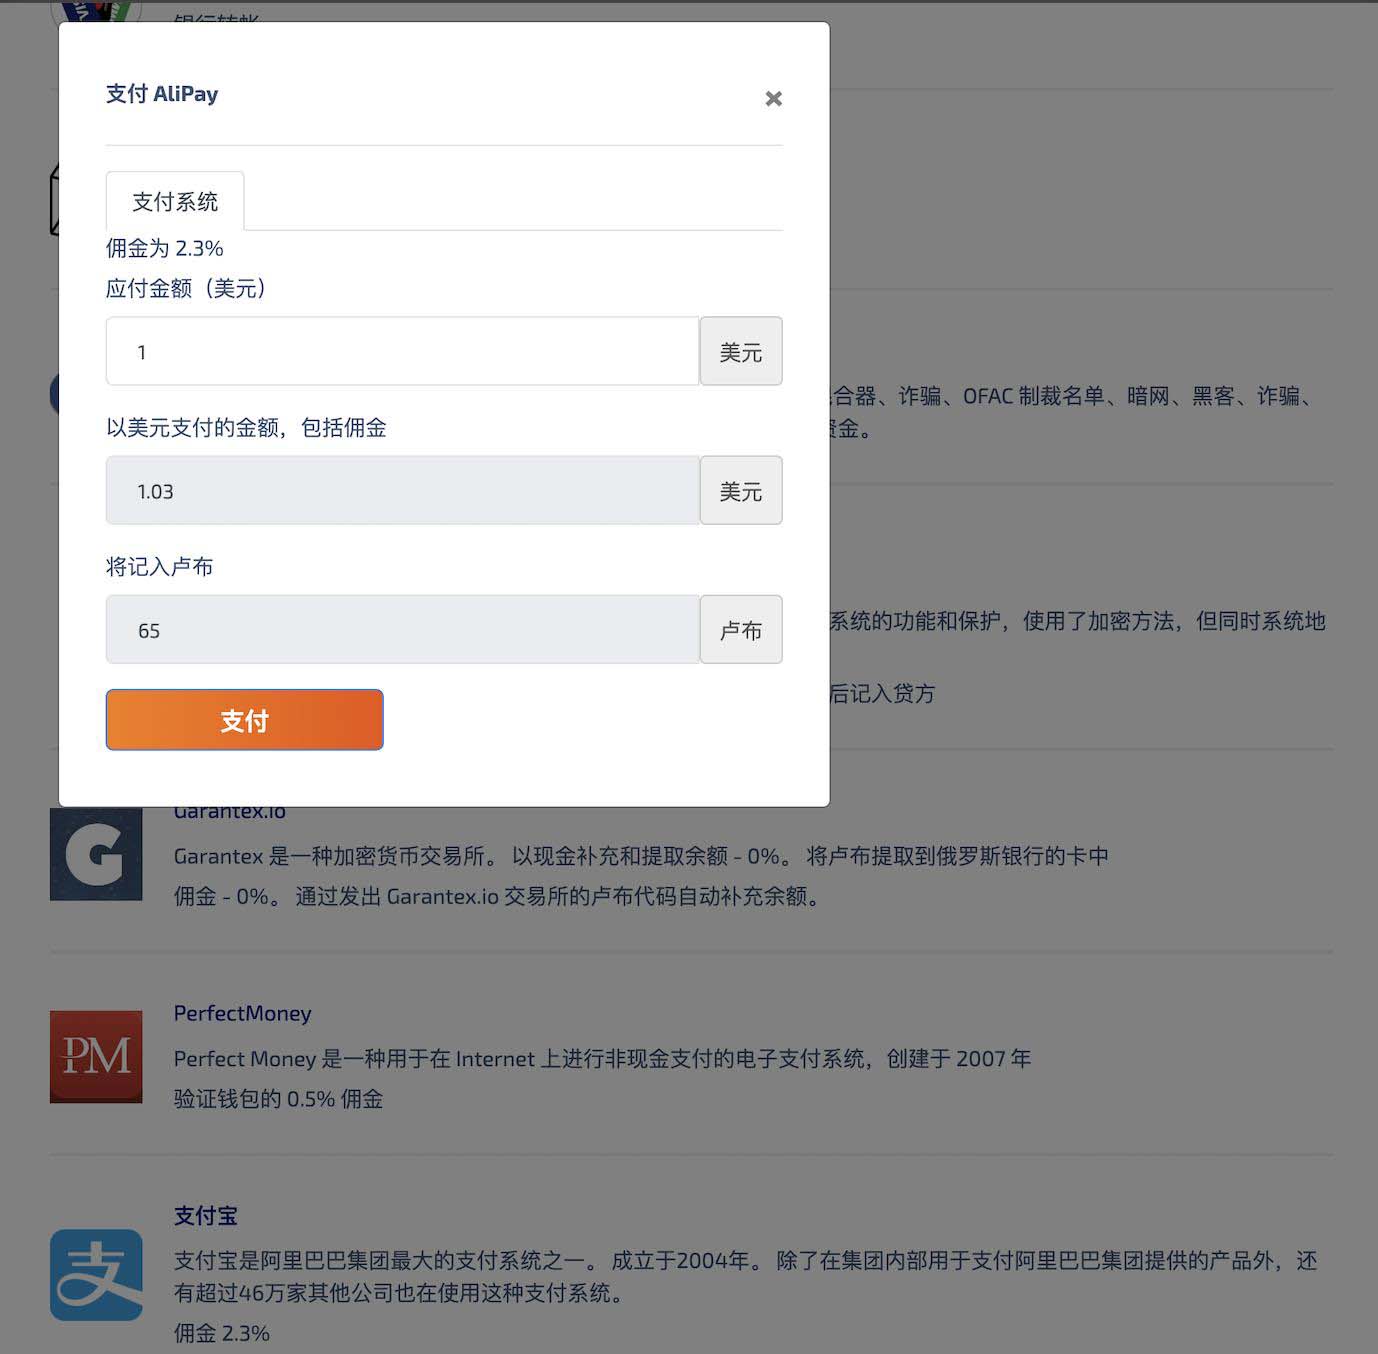Viewport: 1378px width, 1354px height.
Task: Click the dialog title 支付 AliPay
Action: tap(161, 93)
